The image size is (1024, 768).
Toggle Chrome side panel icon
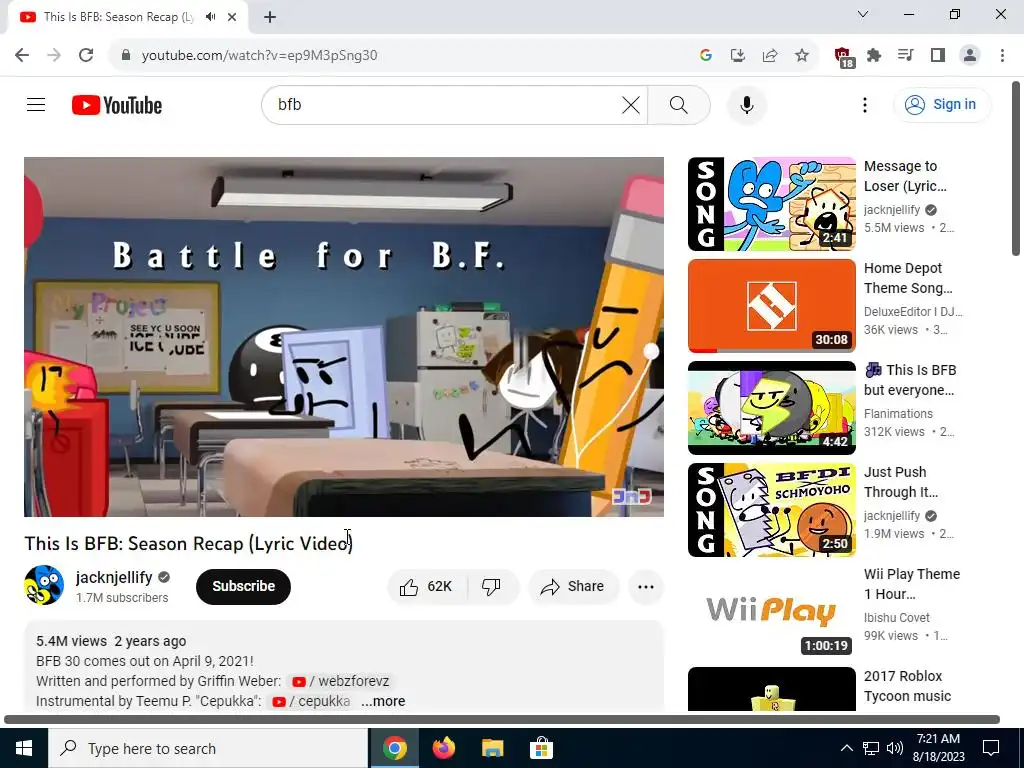point(938,55)
